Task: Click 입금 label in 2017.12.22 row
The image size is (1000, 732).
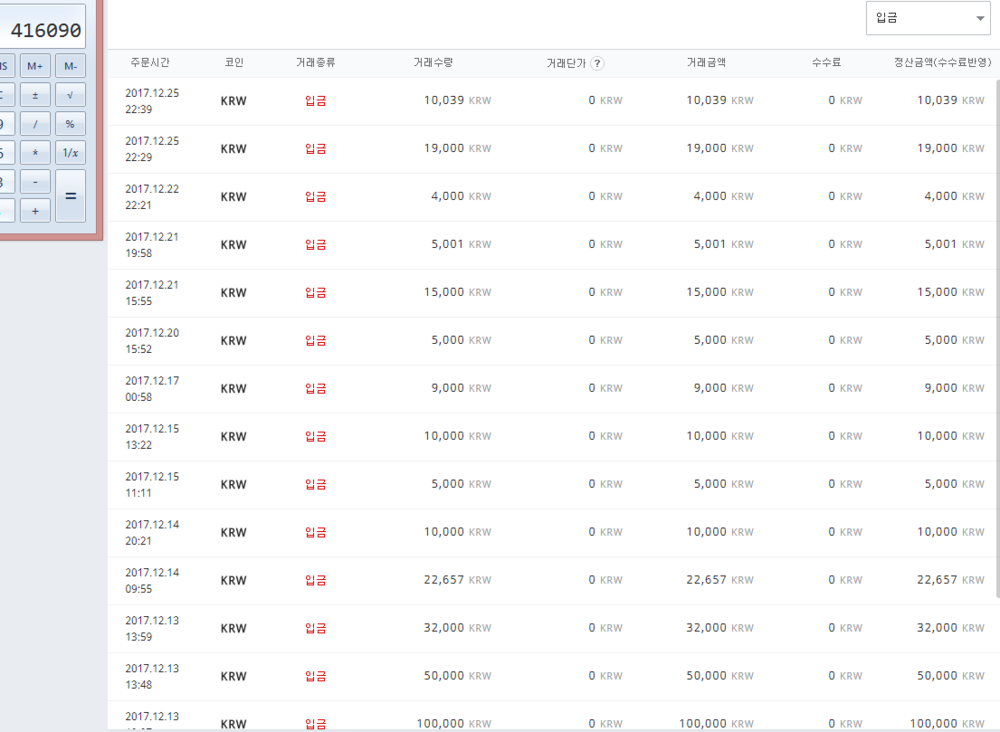Action: [x=315, y=197]
